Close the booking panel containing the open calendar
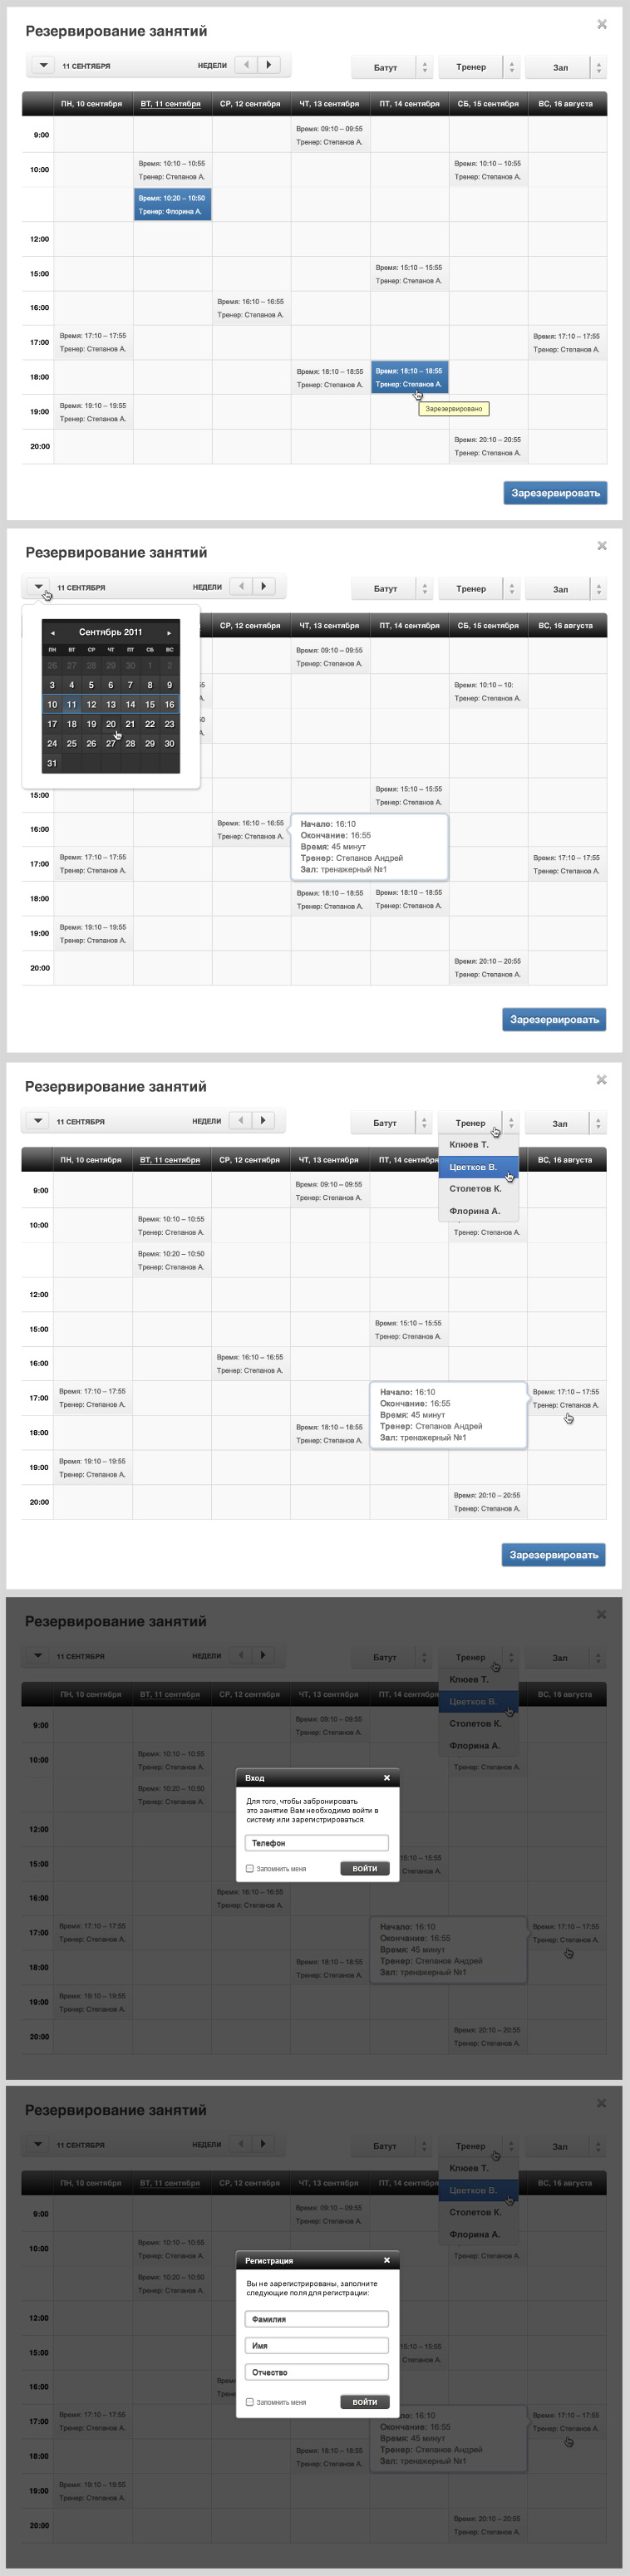The width and height of the screenshot is (630, 2576). (x=602, y=546)
